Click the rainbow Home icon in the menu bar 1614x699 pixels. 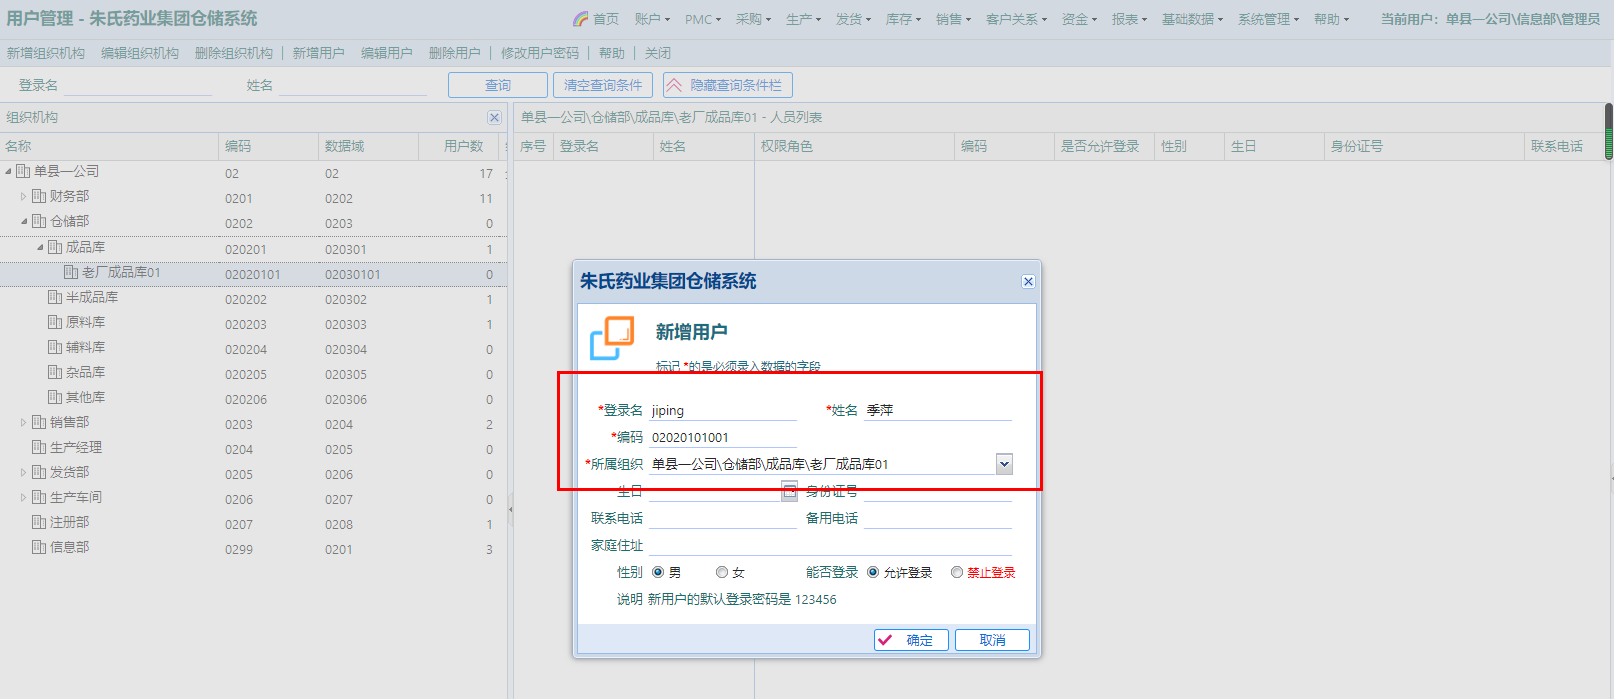580,19
